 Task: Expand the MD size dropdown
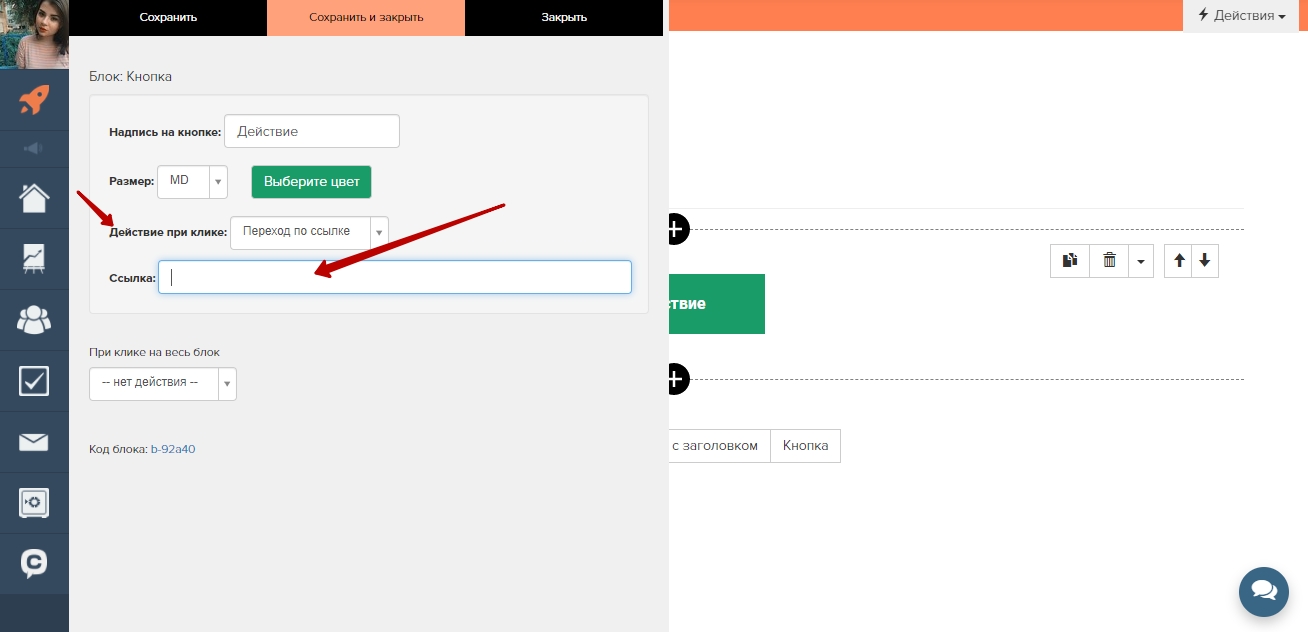192,181
